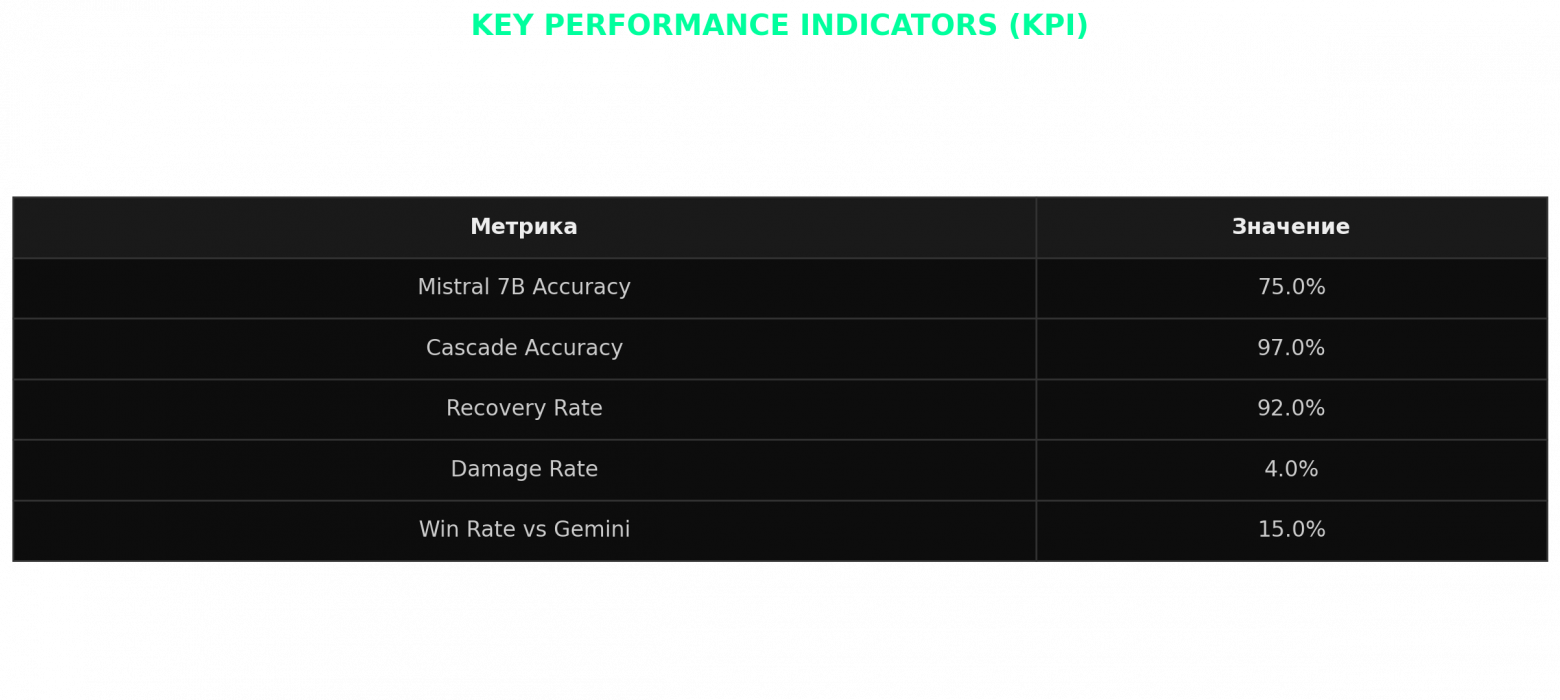
Task: Click the 4.0% value cell
Action: pos(1291,470)
